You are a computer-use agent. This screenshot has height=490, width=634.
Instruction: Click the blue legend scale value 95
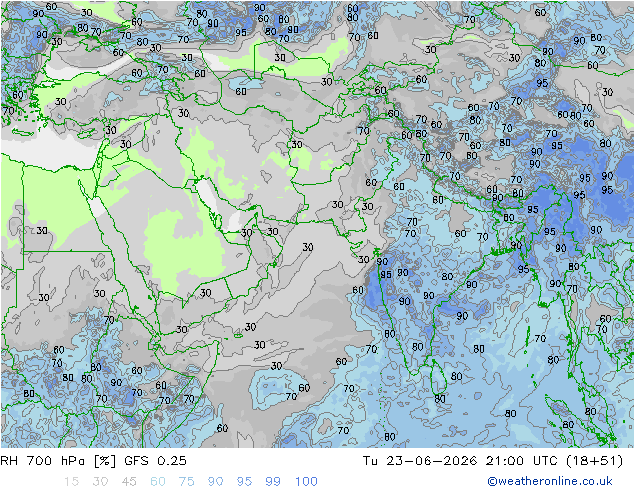coord(244,481)
